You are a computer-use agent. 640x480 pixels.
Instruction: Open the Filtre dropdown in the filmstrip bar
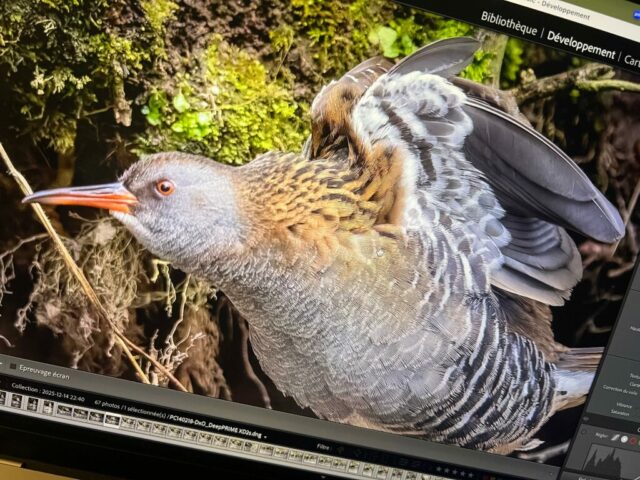click(323, 446)
